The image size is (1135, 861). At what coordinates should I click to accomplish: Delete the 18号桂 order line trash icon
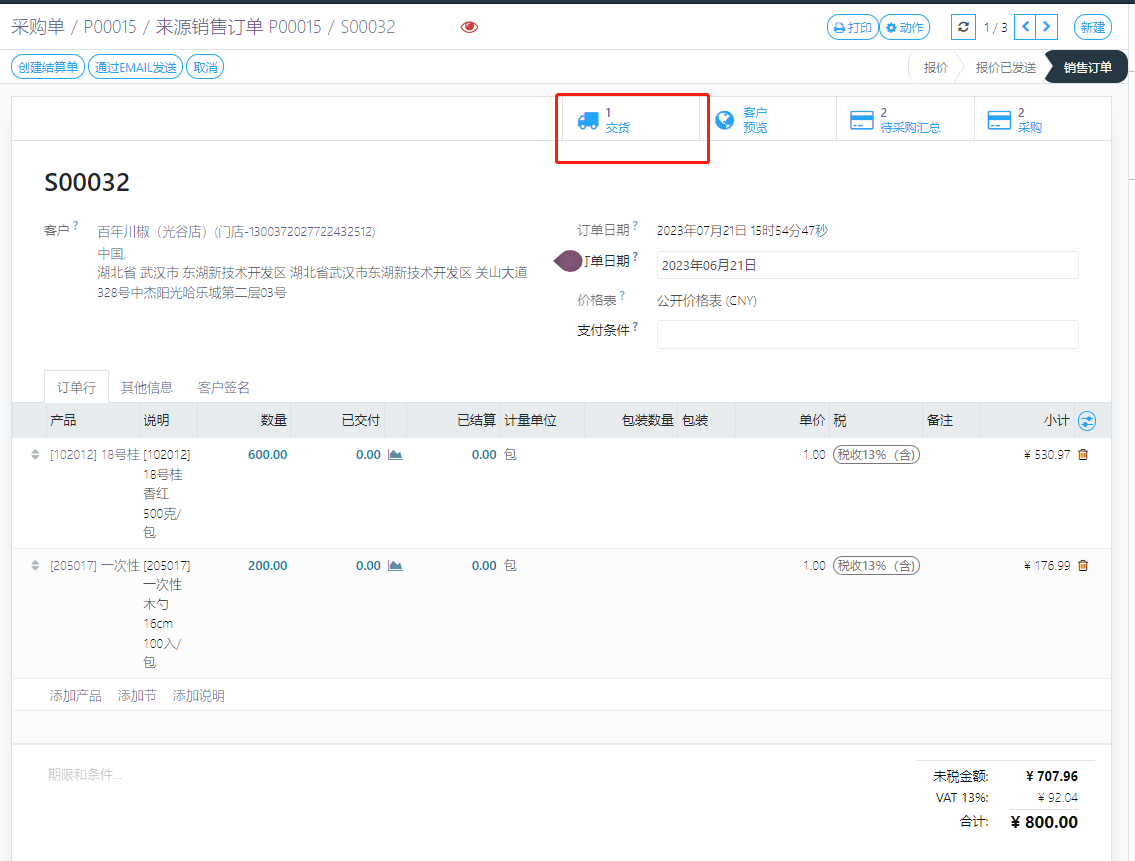pos(1083,454)
